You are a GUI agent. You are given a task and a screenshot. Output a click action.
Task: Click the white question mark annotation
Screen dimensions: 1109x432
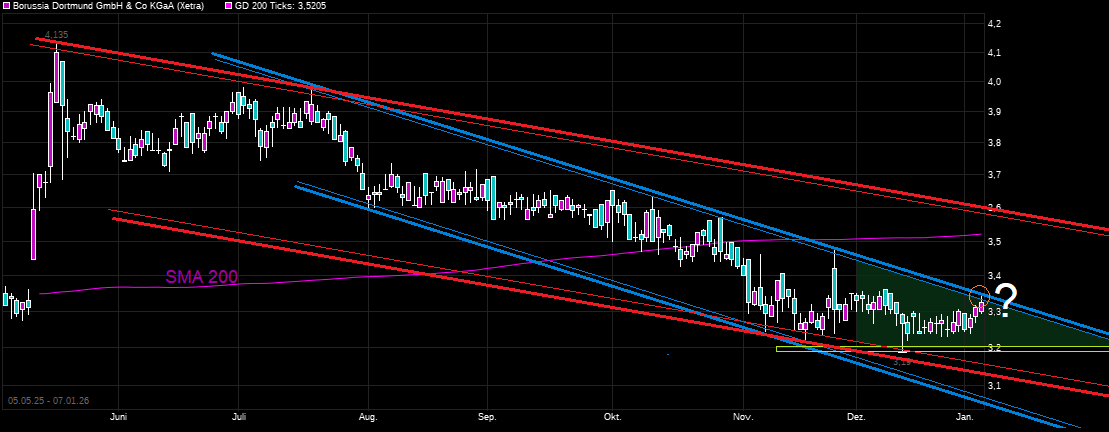(x=1005, y=300)
